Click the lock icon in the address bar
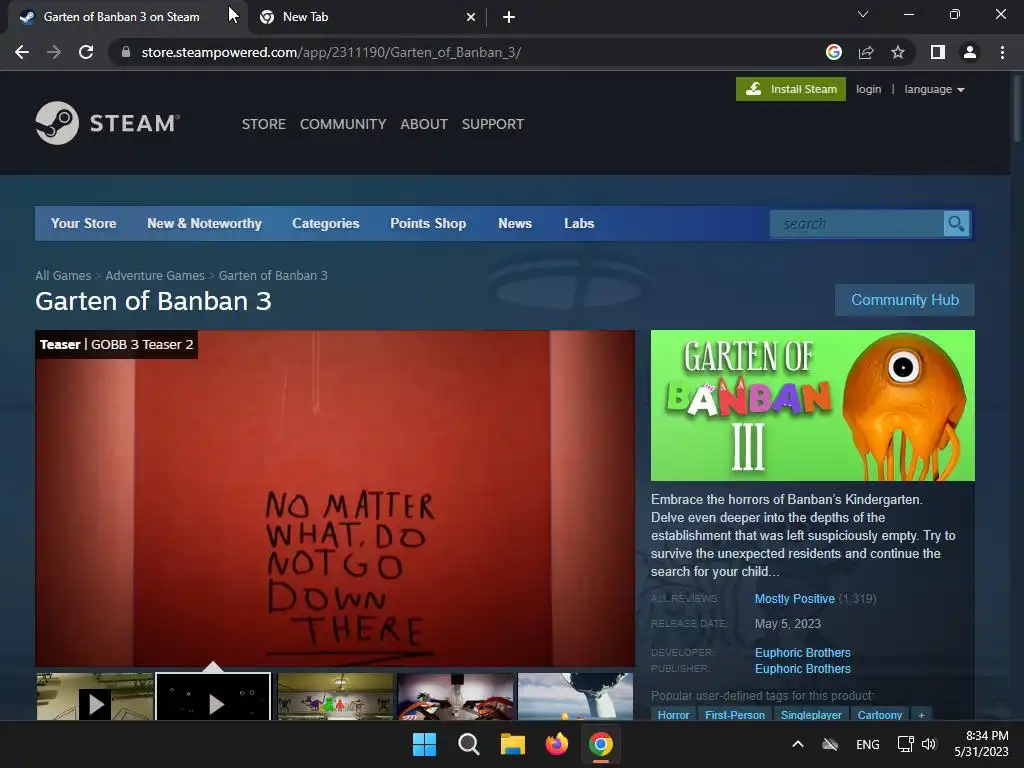The width and height of the screenshot is (1024, 768). pyautogui.click(x=126, y=52)
